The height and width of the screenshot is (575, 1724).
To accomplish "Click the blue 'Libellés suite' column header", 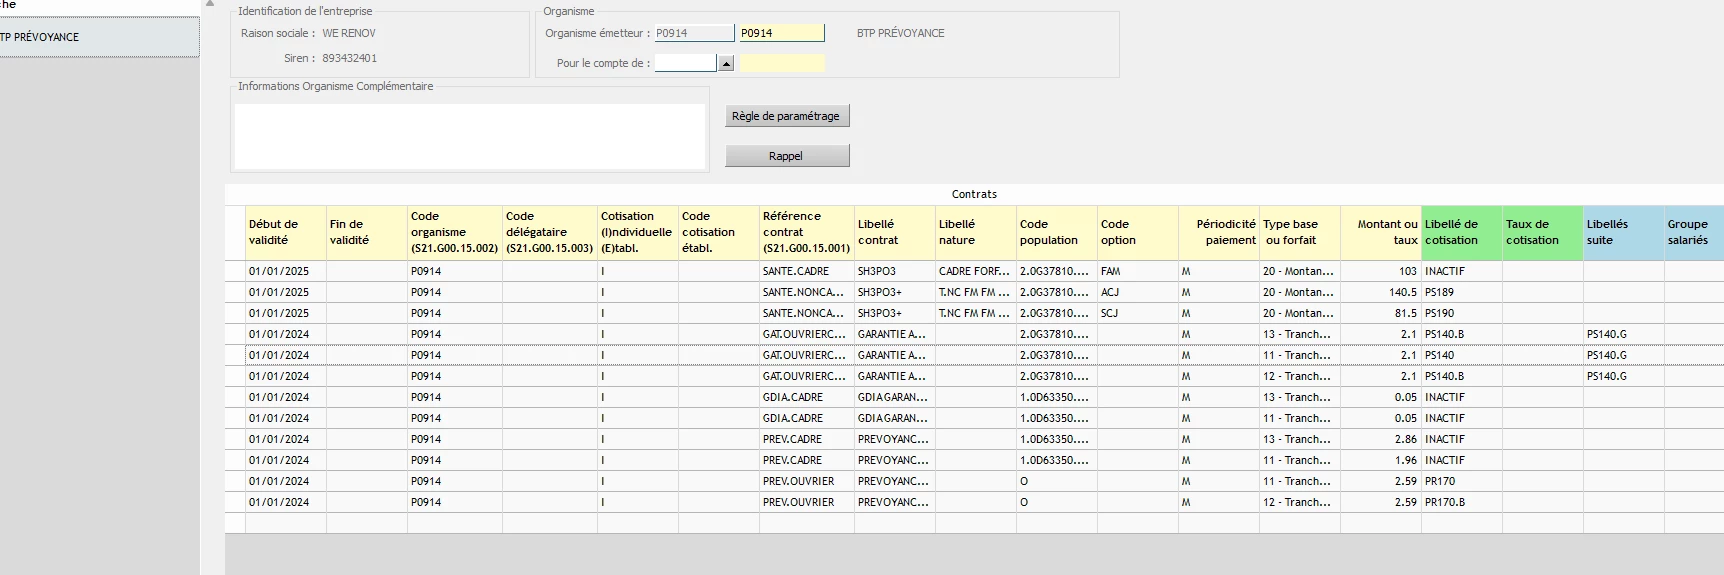I will tap(1623, 233).
